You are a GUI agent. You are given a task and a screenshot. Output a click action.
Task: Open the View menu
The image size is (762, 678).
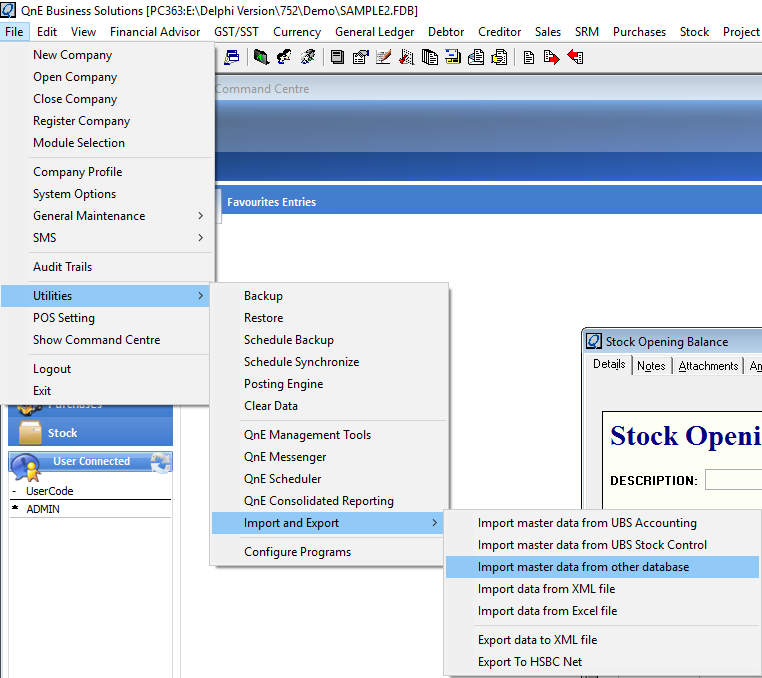(x=83, y=32)
